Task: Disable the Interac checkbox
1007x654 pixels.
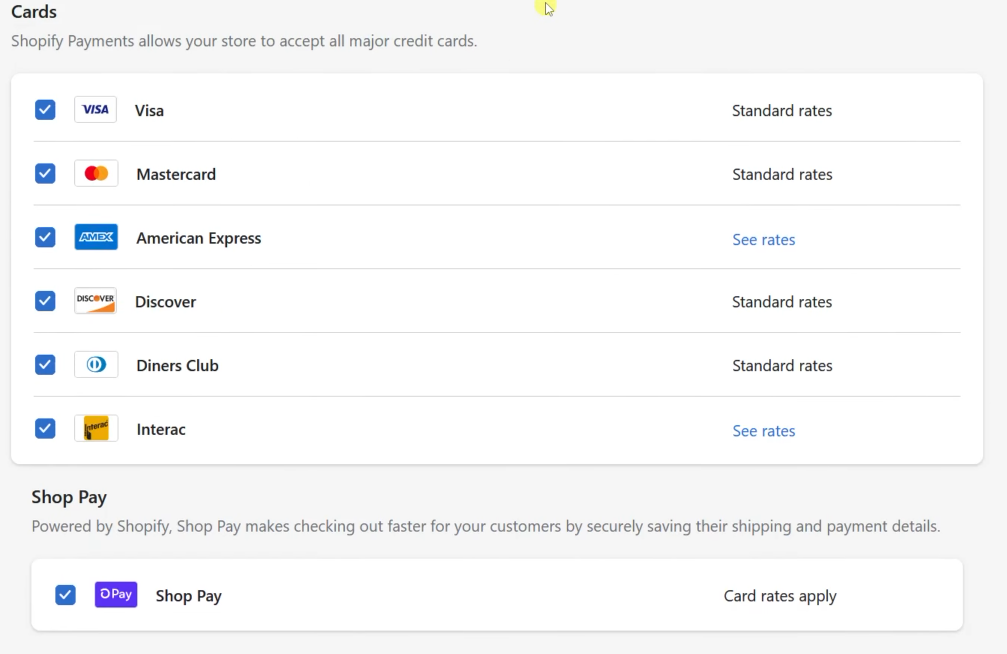Action: (x=45, y=429)
